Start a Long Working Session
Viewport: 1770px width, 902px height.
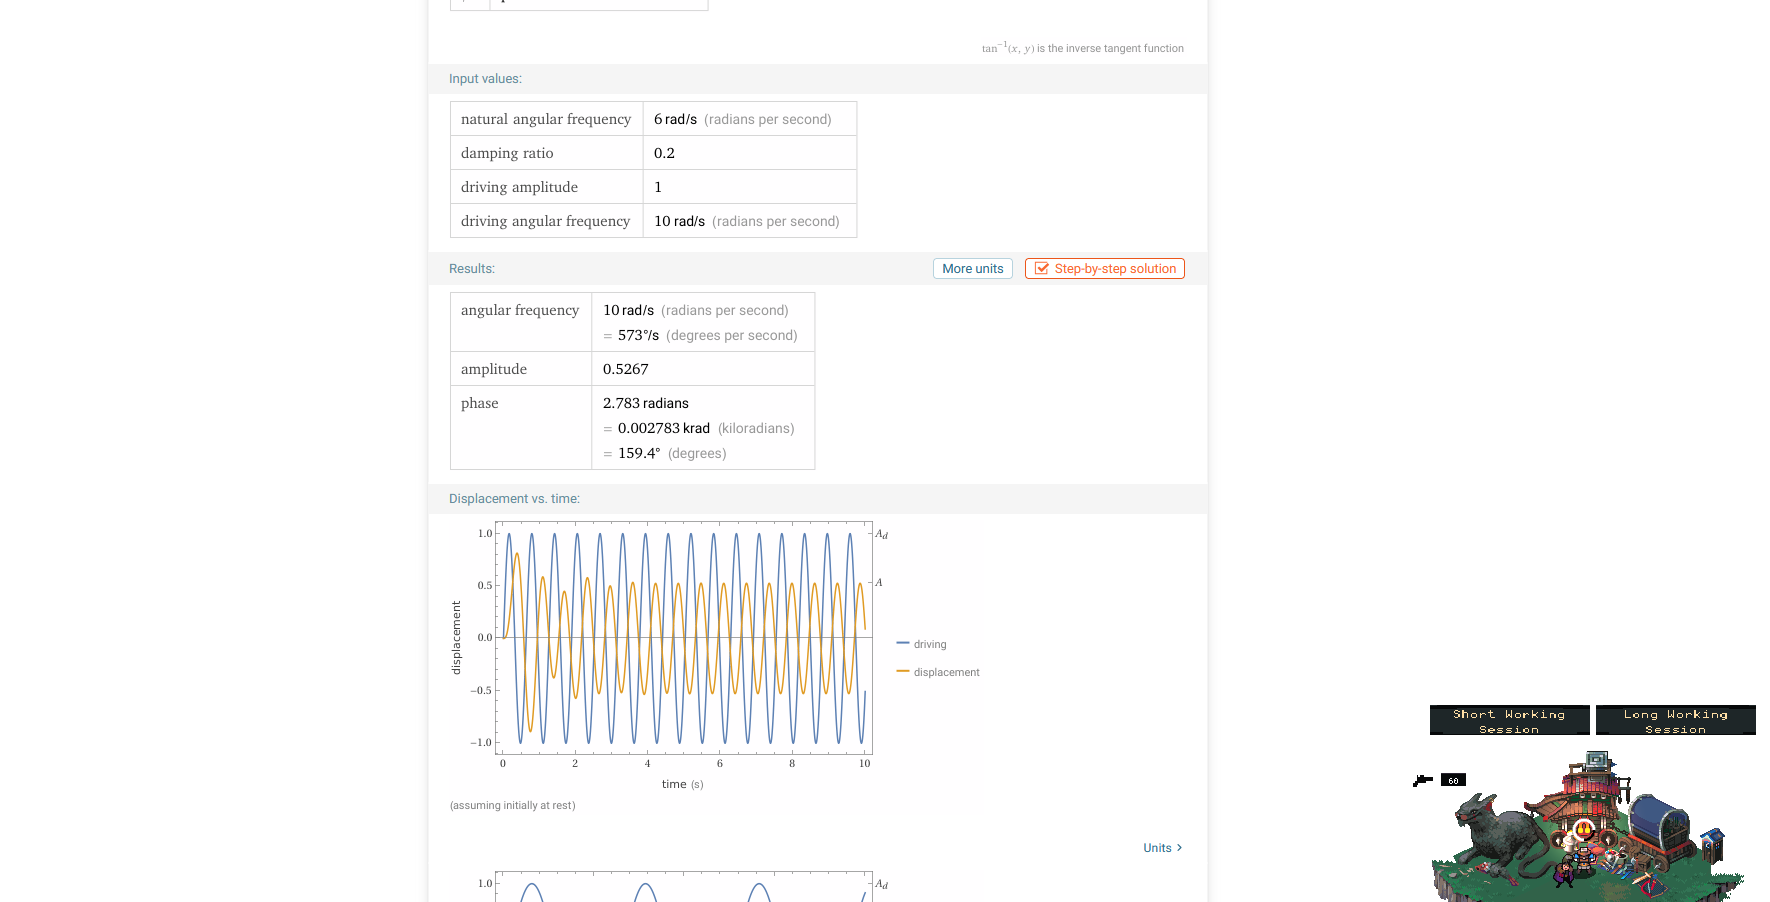[x=1675, y=721]
